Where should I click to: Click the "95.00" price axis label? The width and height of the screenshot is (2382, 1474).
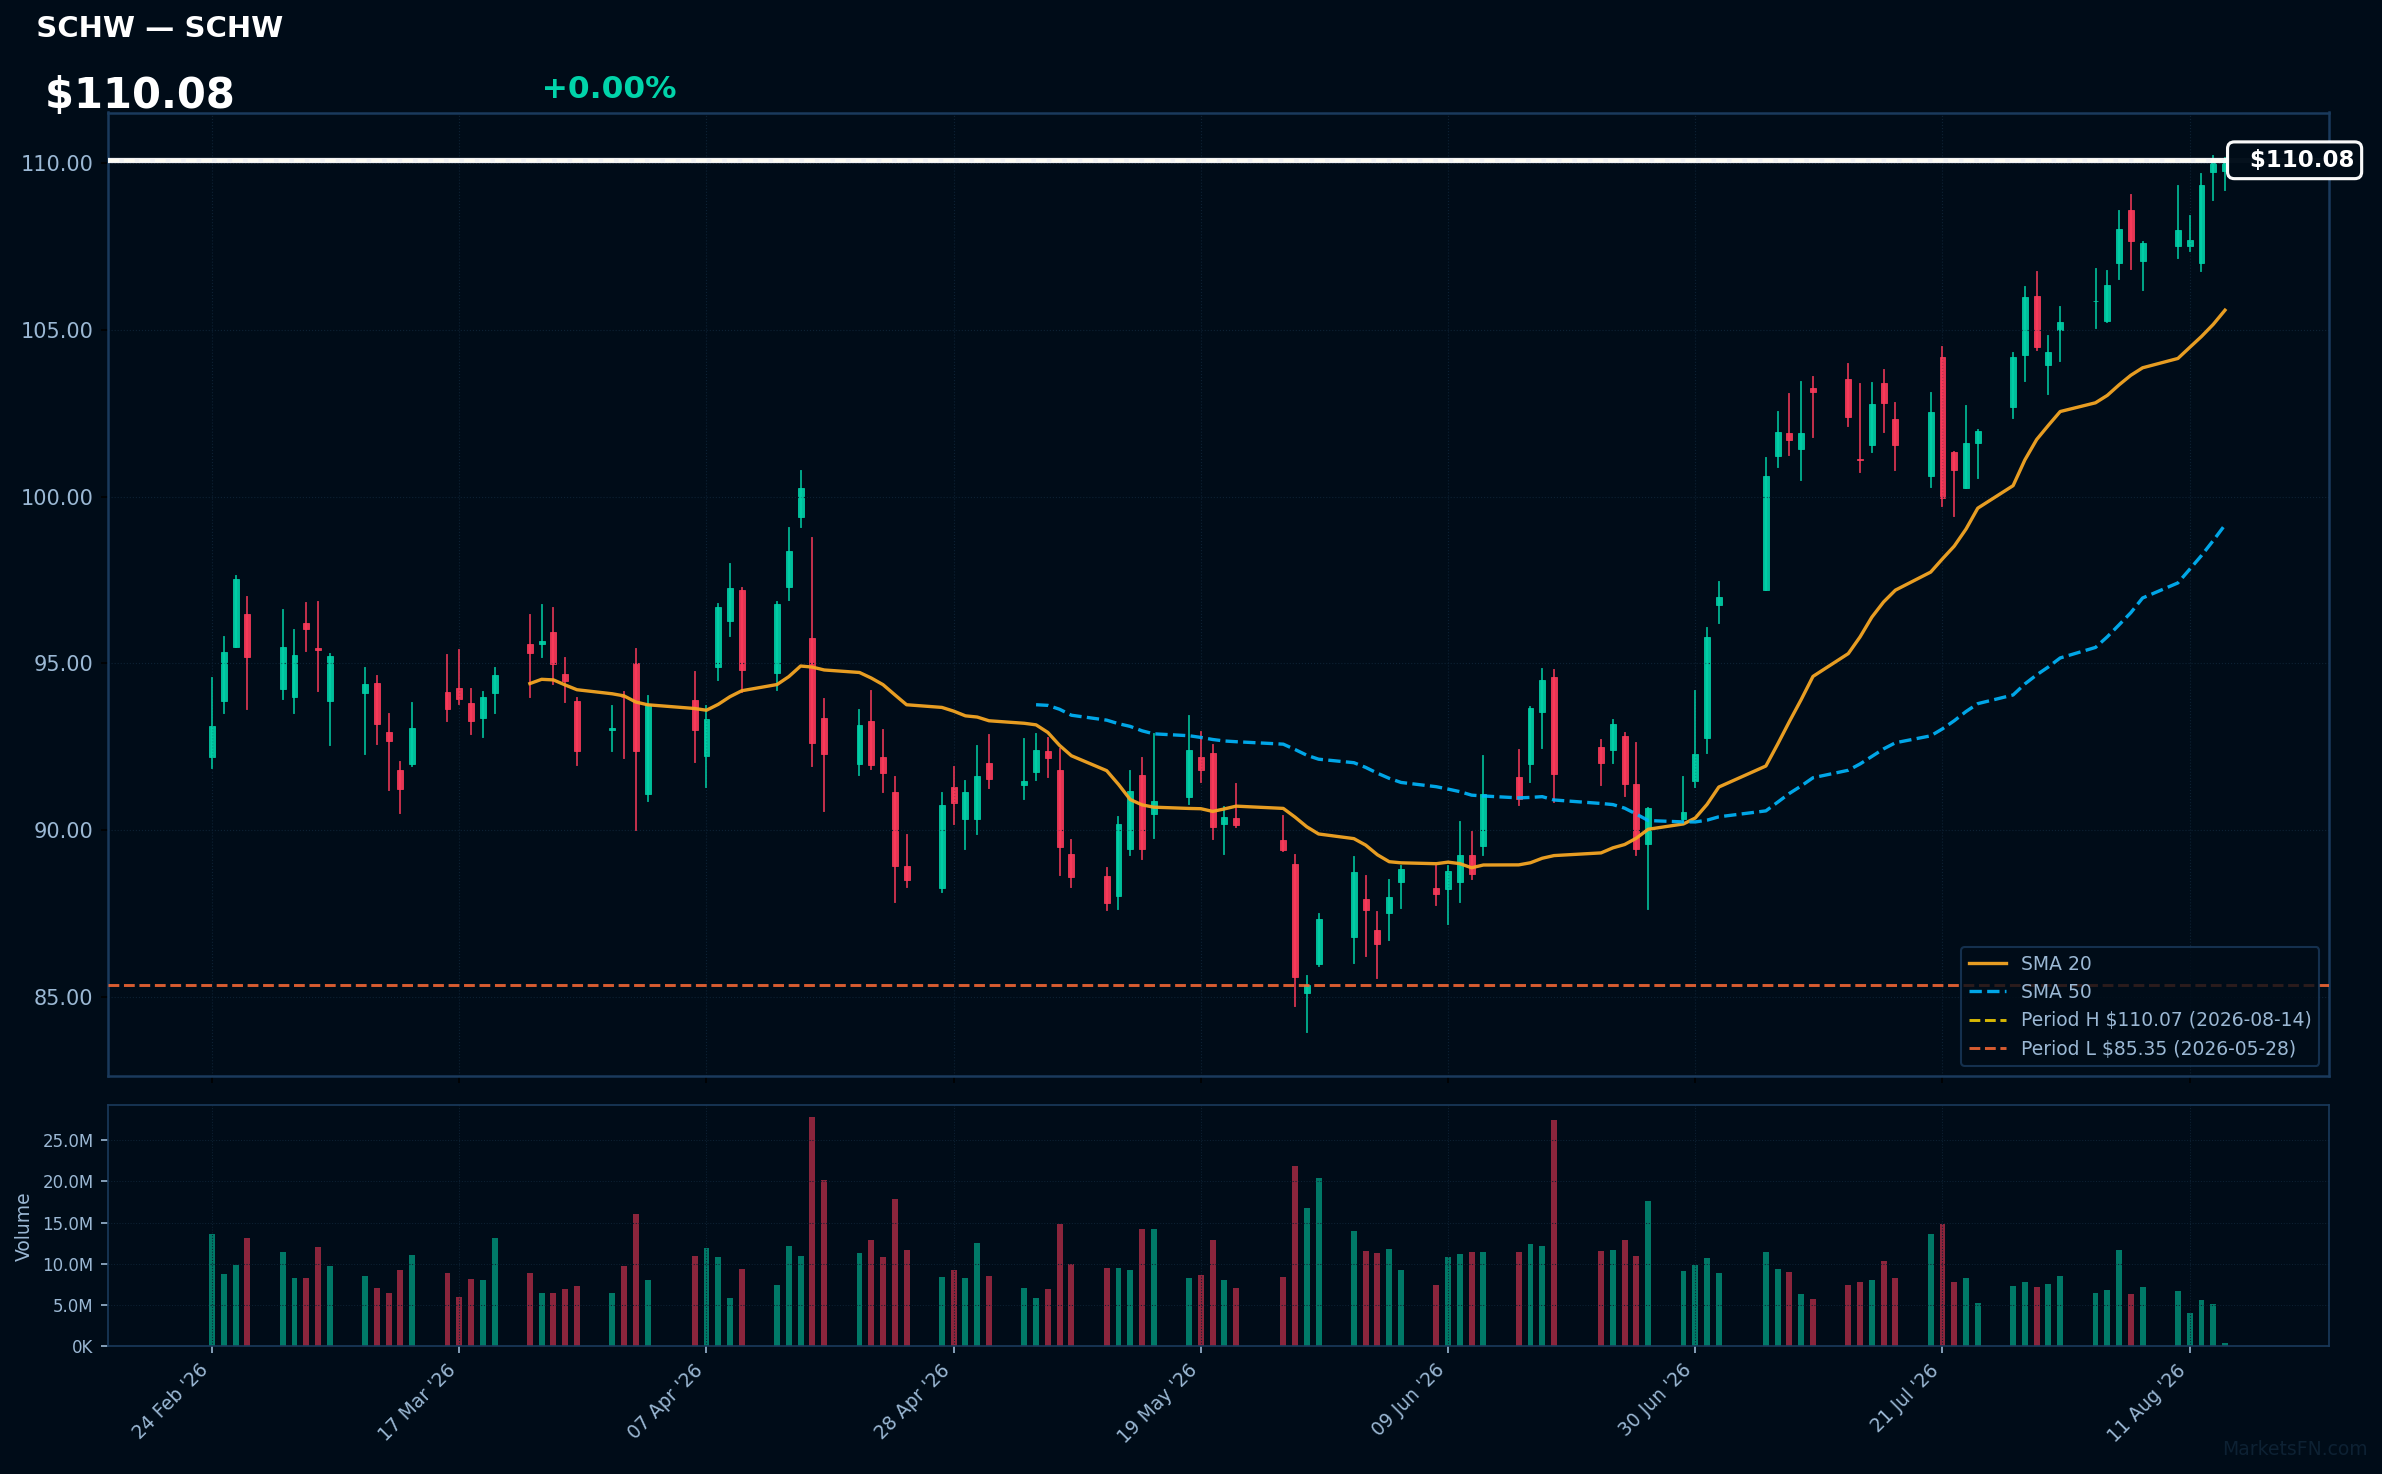pos(63,664)
